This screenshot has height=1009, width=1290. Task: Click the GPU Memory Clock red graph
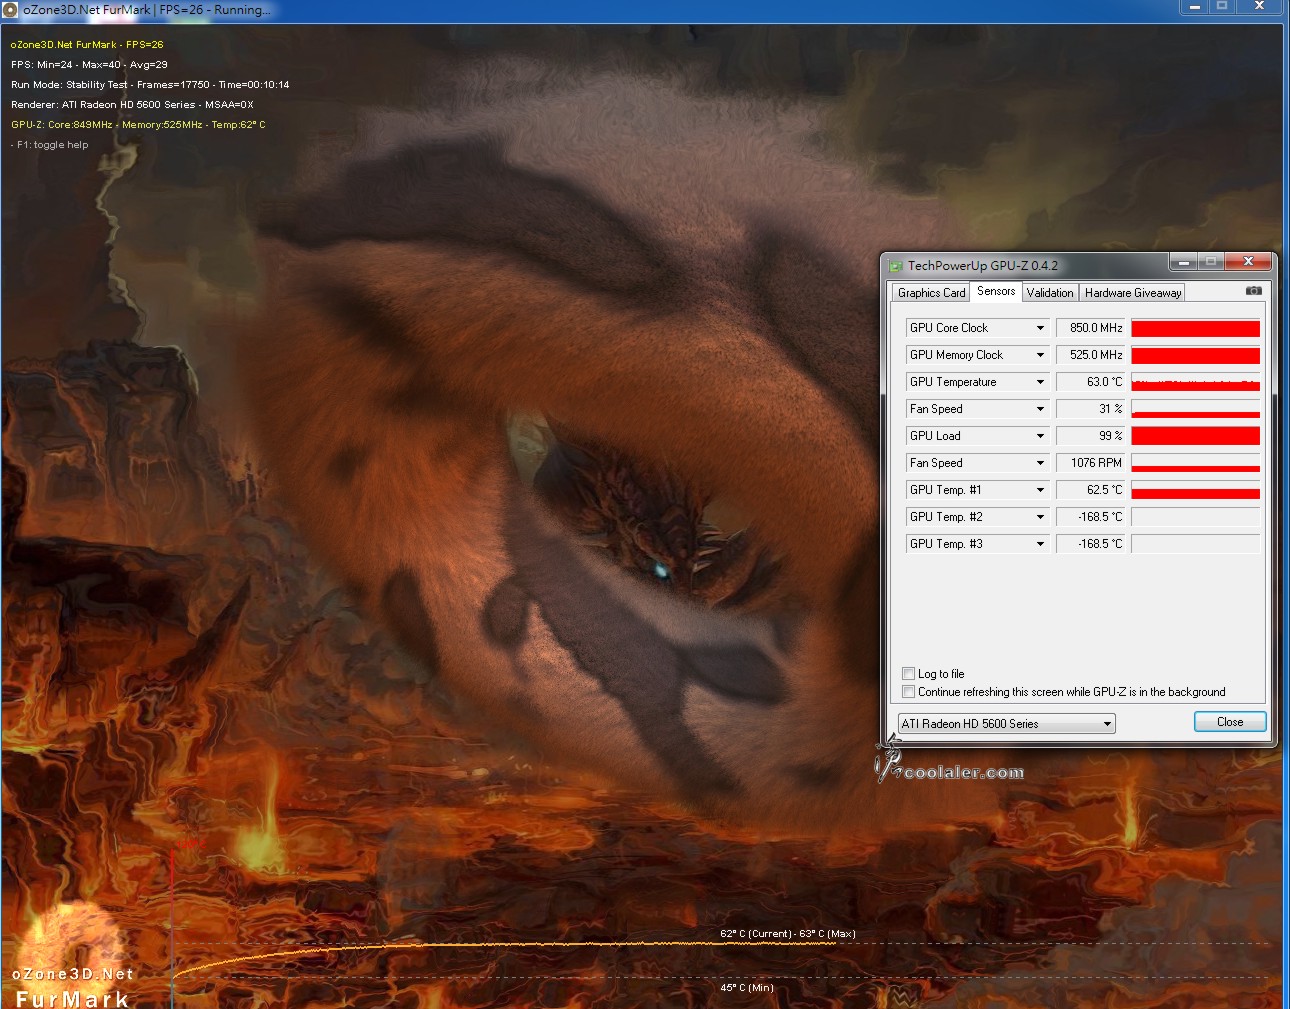point(1195,355)
